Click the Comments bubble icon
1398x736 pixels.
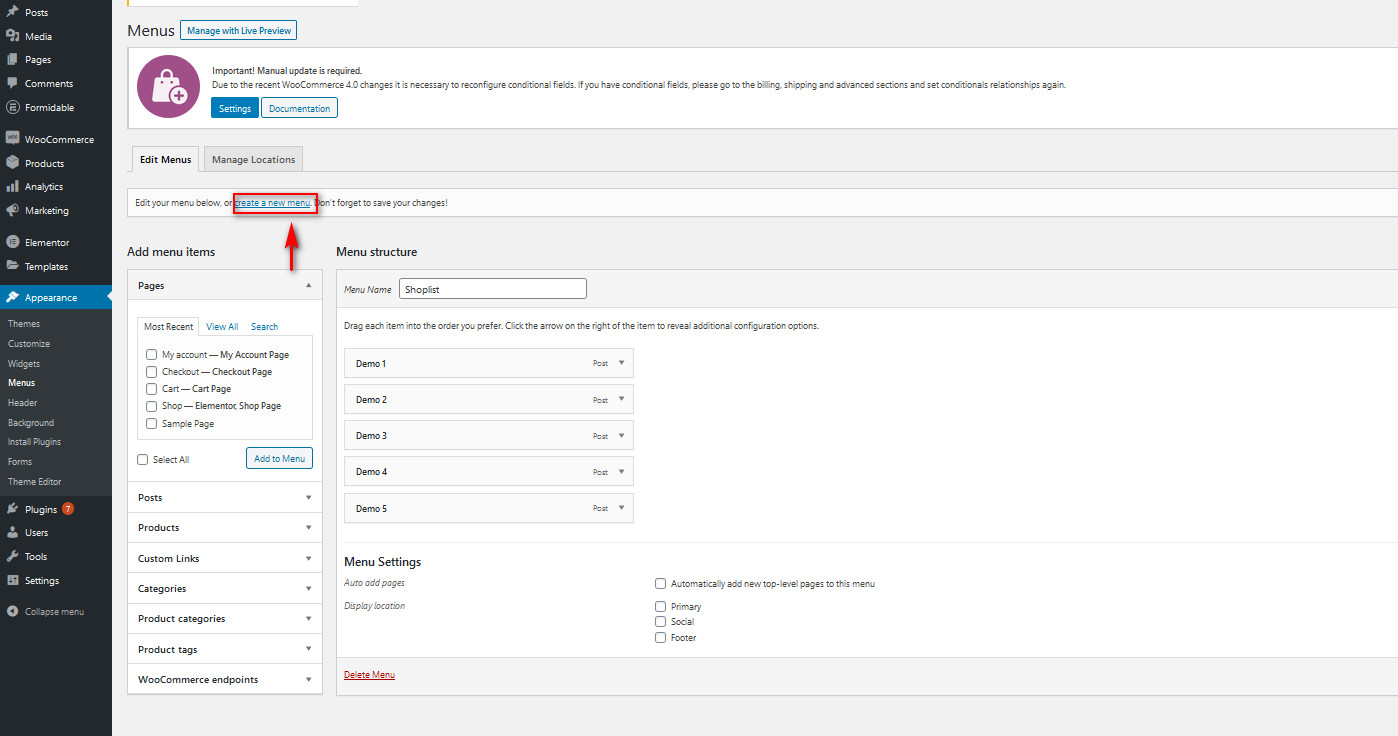click(12, 83)
